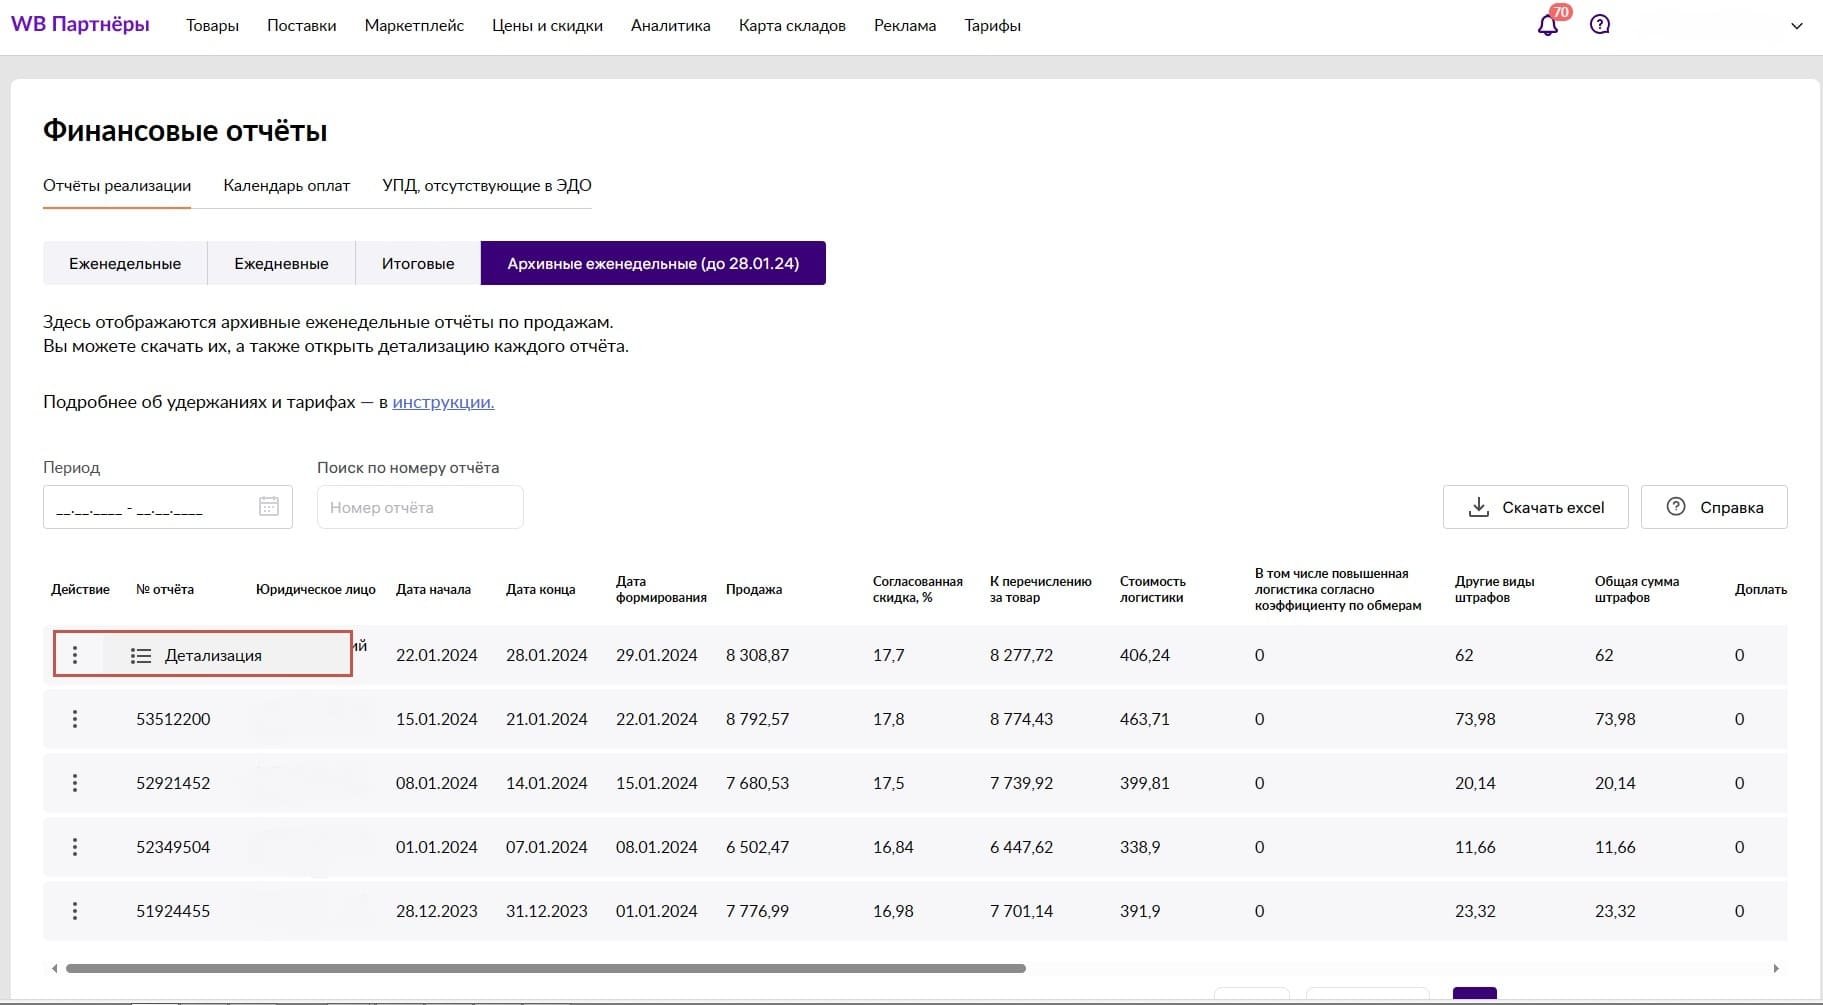Viewport: 1823px width, 1005px height.
Task: Open actions menu for report 51924455
Action: 75,911
